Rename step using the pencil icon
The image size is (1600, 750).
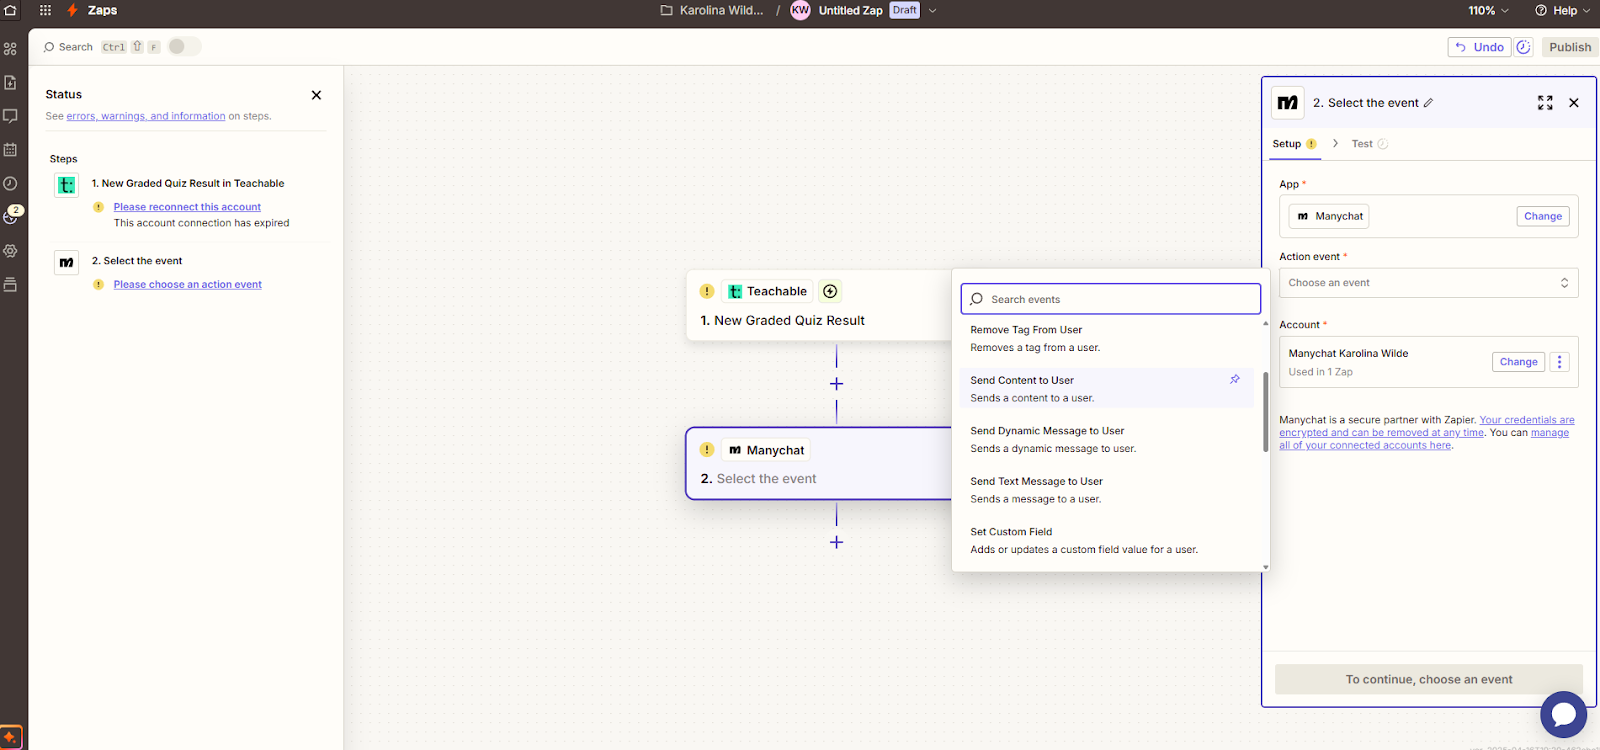[x=1428, y=103]
